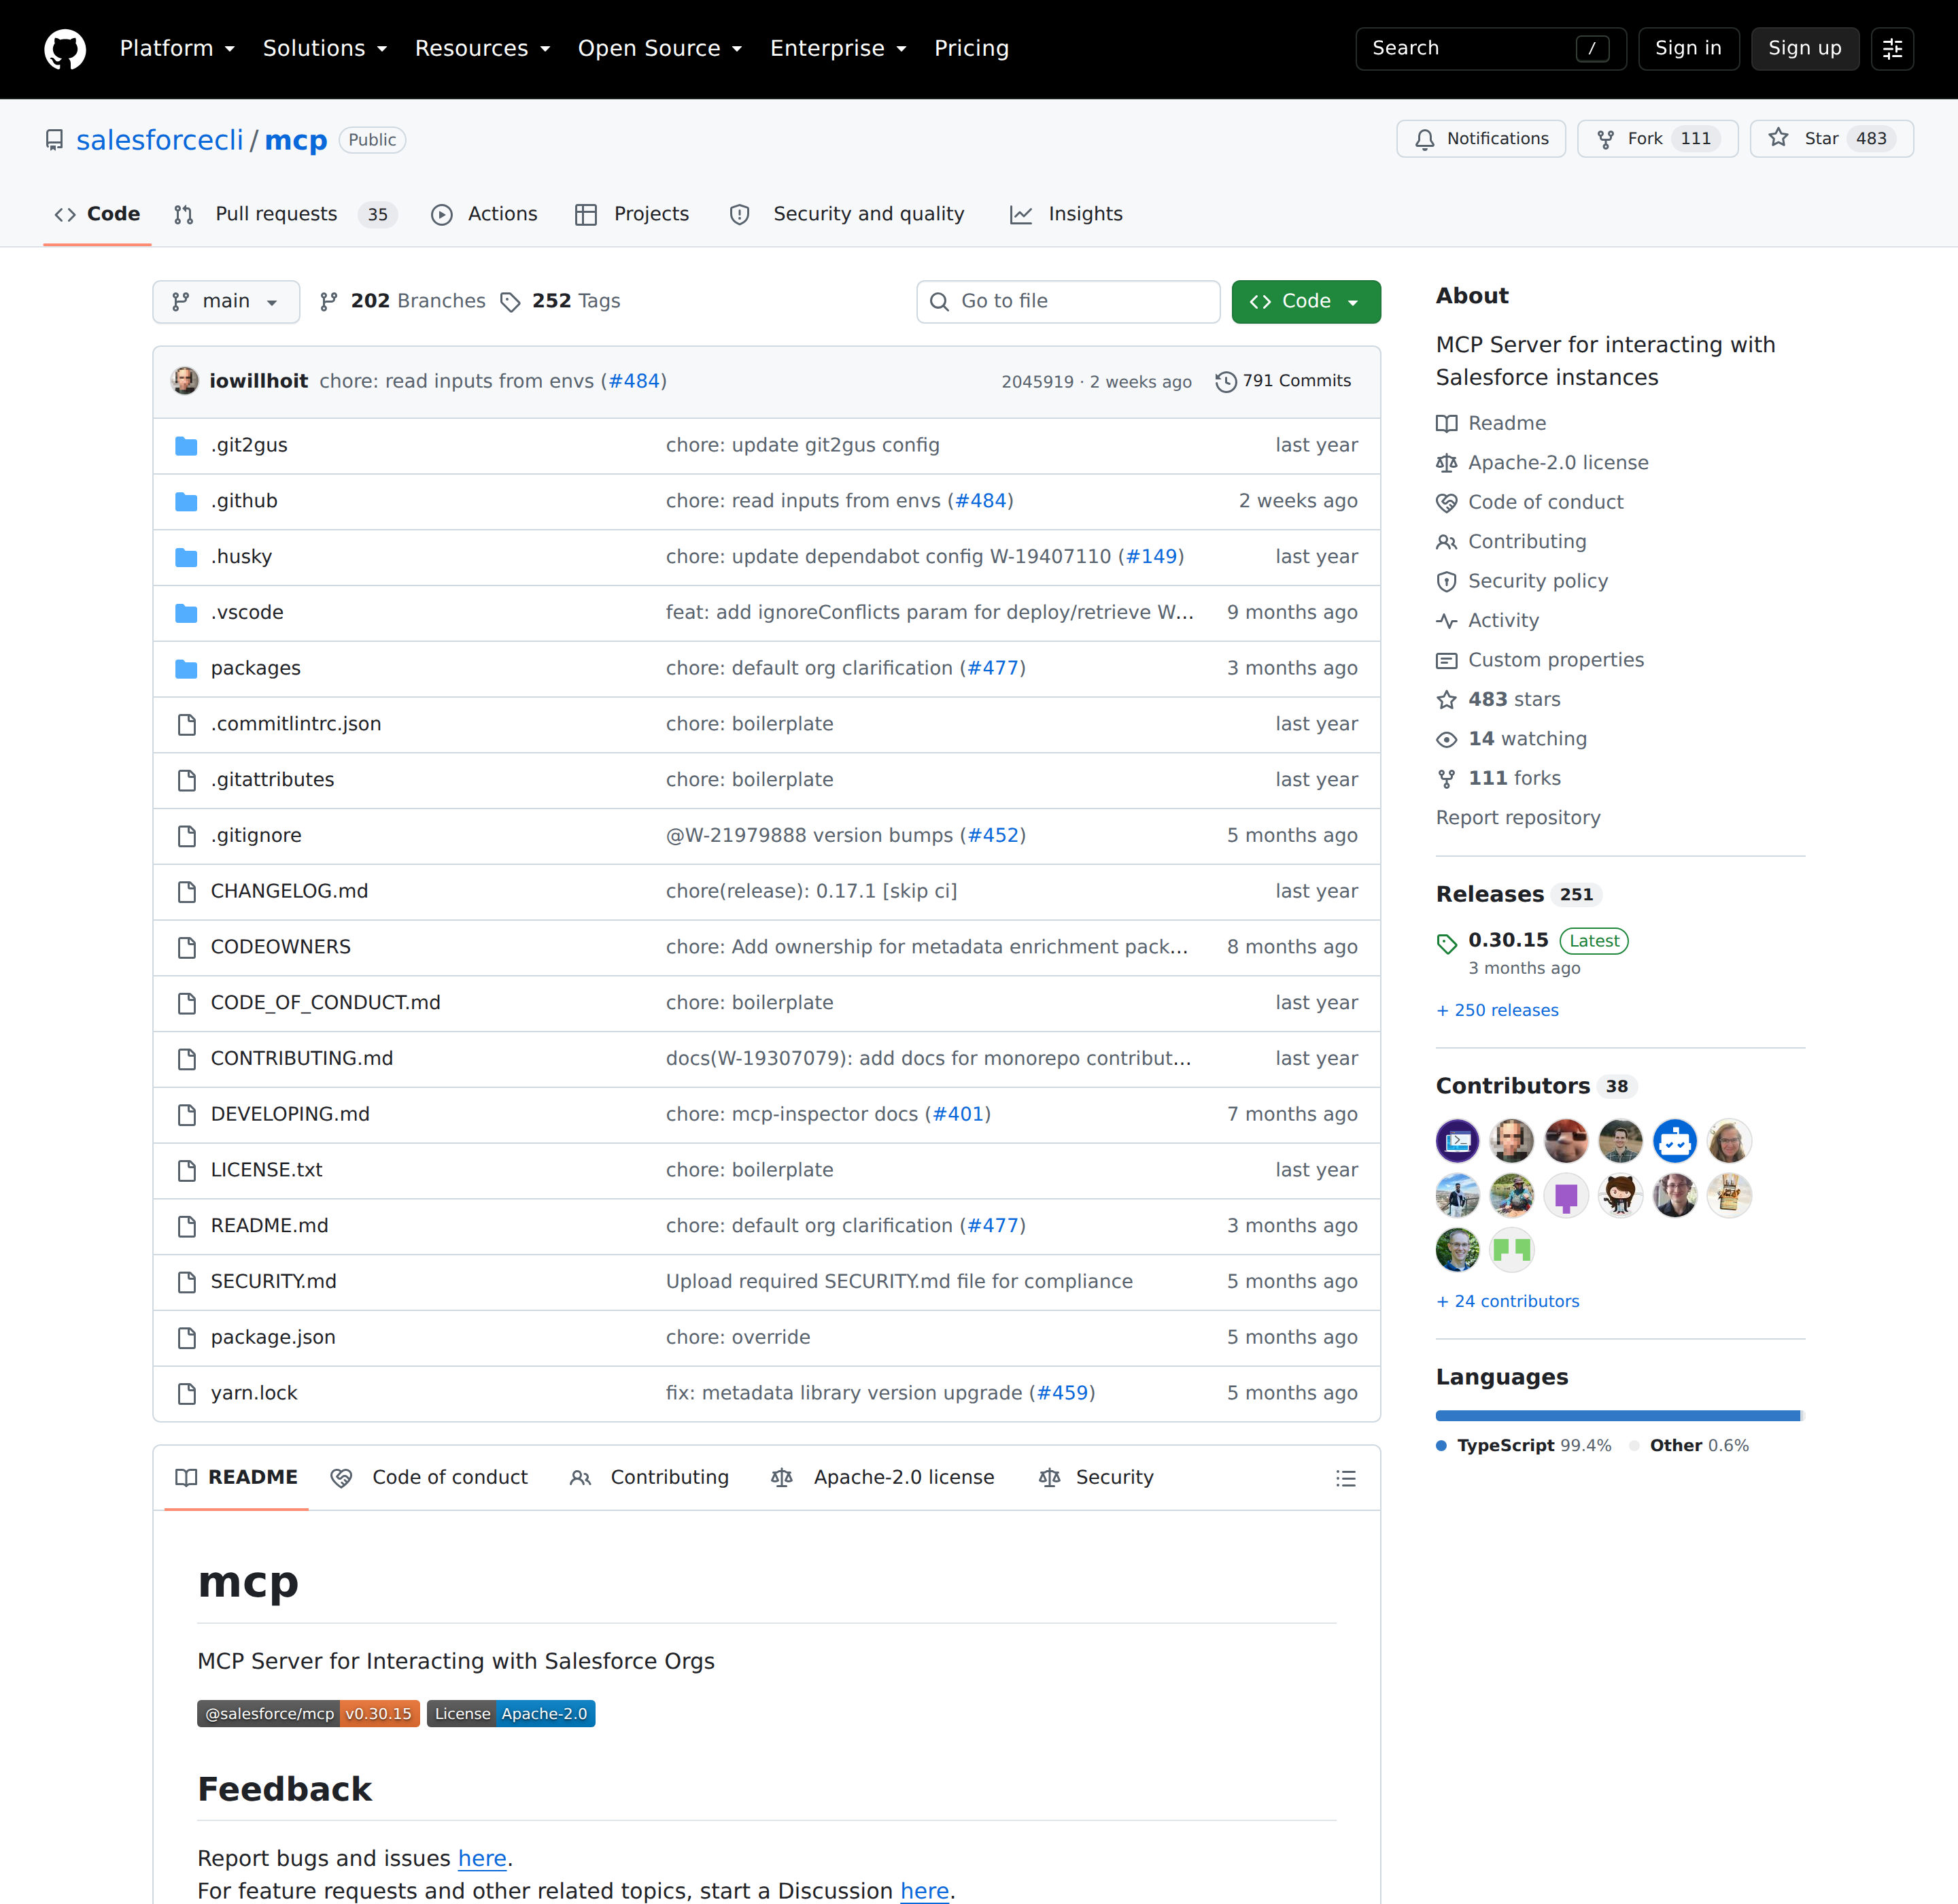Screen dimensions: 1958x1904
Task: Open package.json file
Action: (x=273, y=1337)
